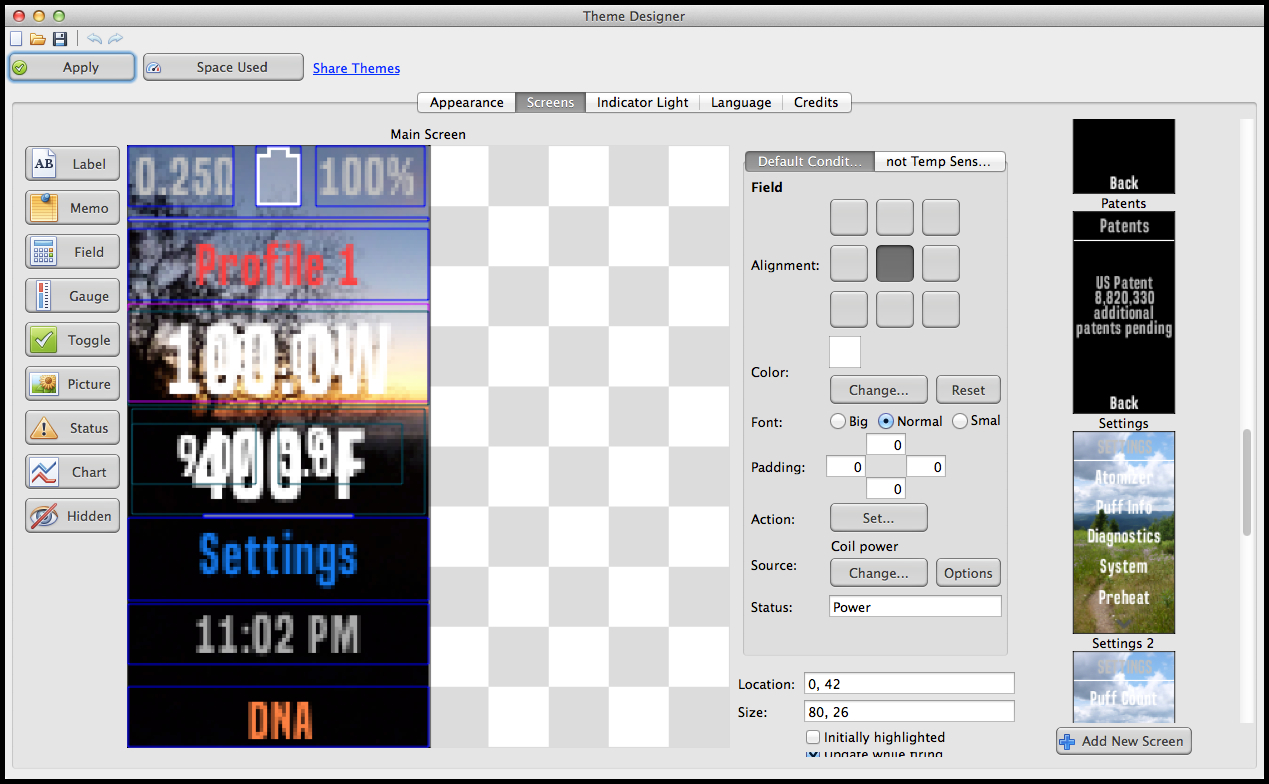Screen dimensions: 1269x784
Task: Open the Indicator Light tab
Action: pos(642,102)
